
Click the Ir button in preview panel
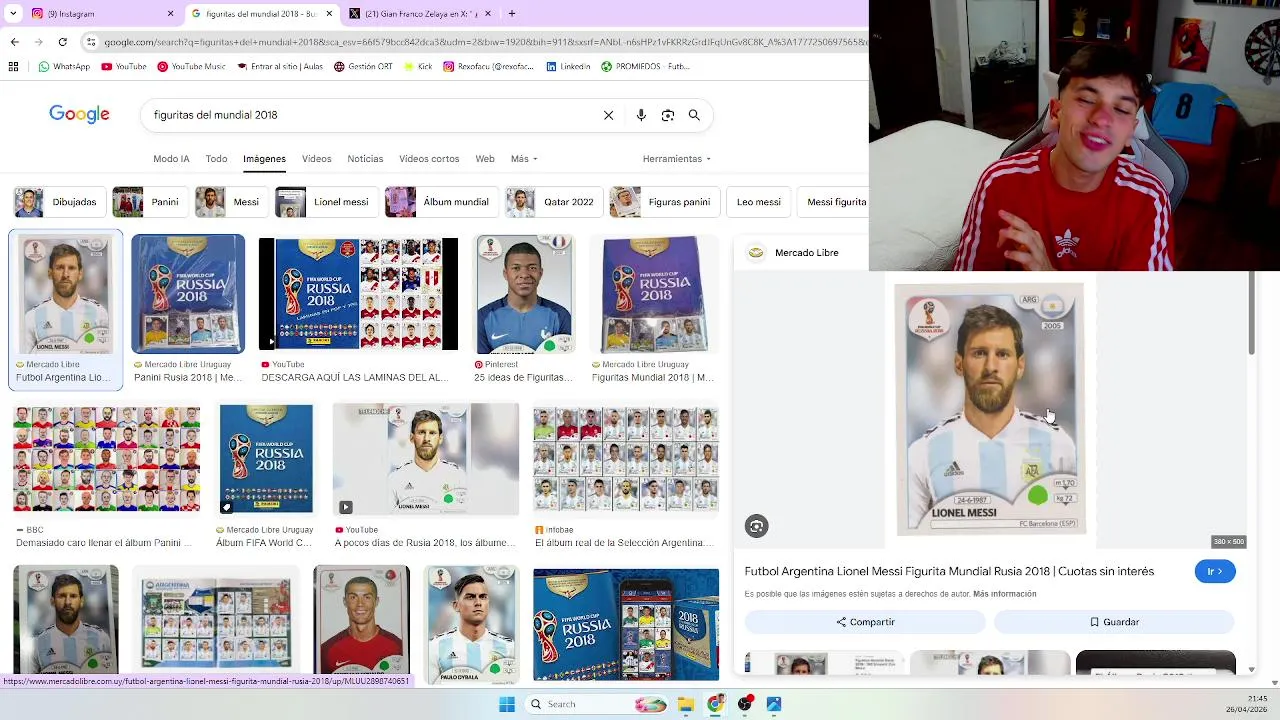tap(1215, 571)
